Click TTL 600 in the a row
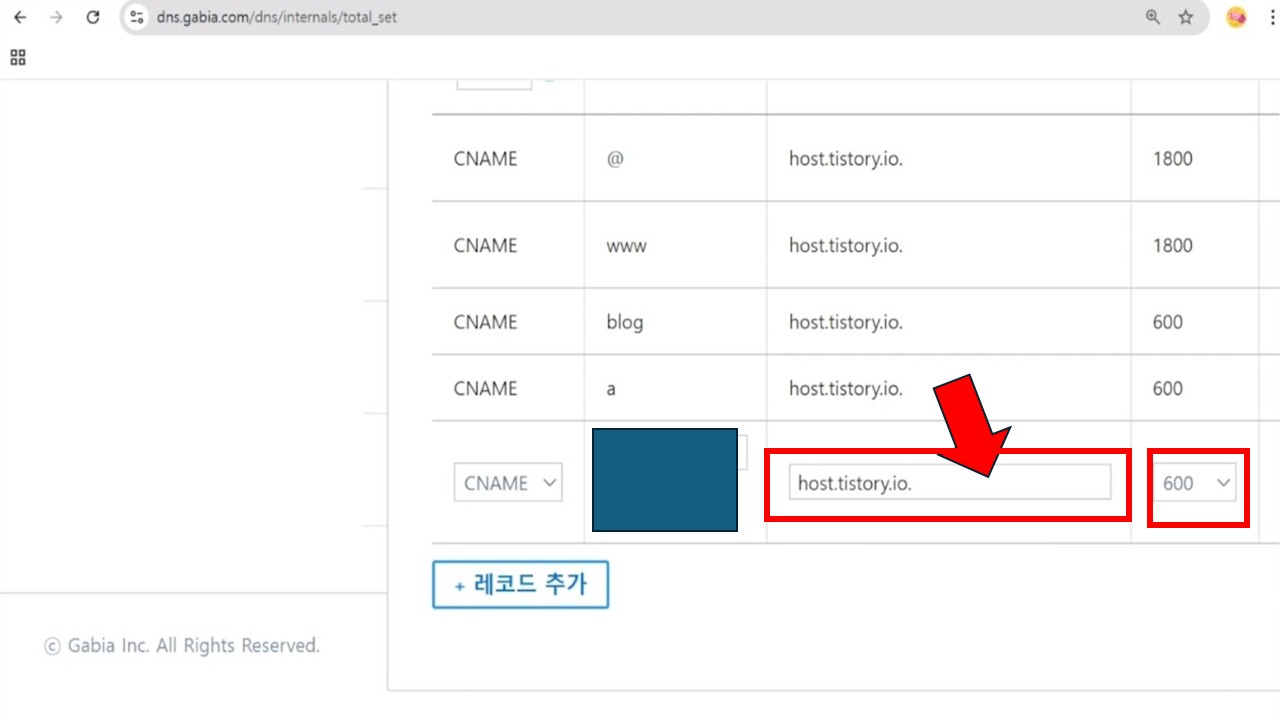 (x=1168, y=388)
